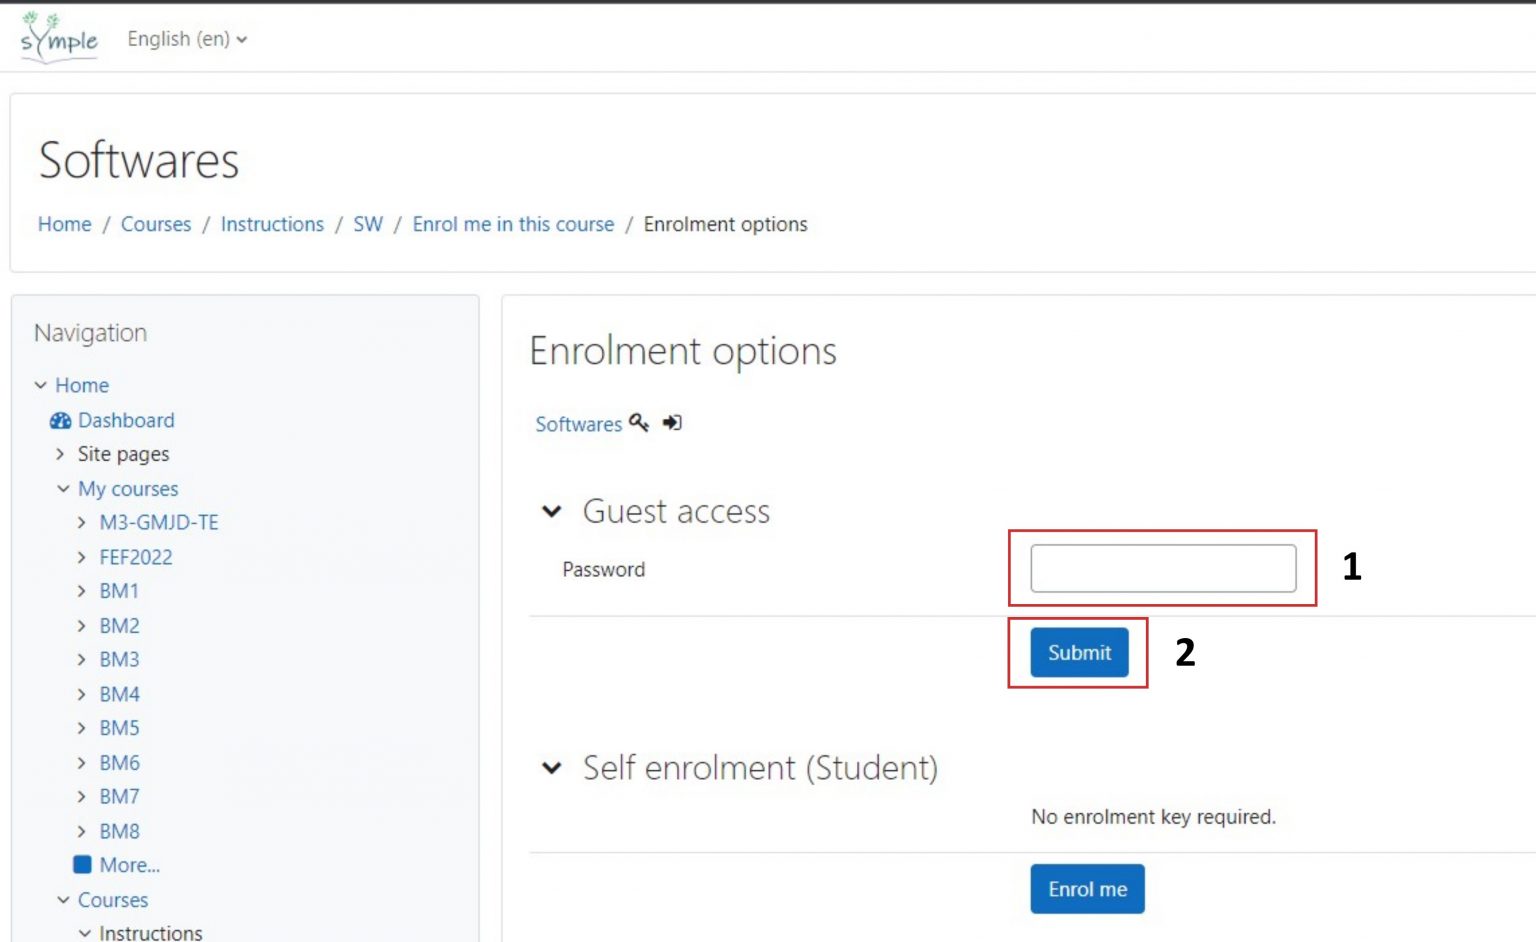Collapse the My courses node
Screen dimensions: 1536x942
coord(63,489)
